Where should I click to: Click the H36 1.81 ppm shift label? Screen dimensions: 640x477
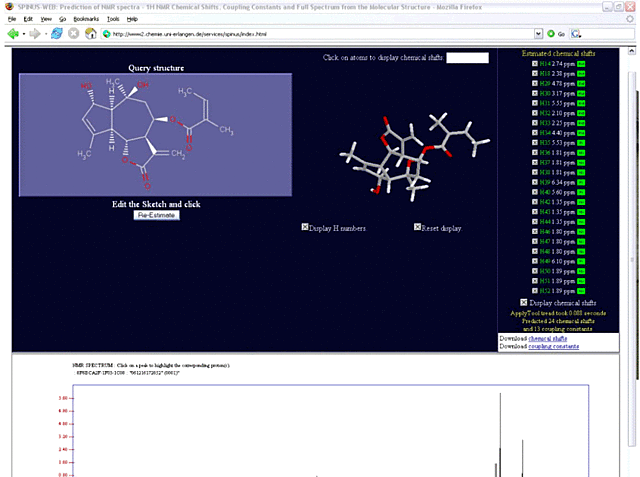(557, 153)
